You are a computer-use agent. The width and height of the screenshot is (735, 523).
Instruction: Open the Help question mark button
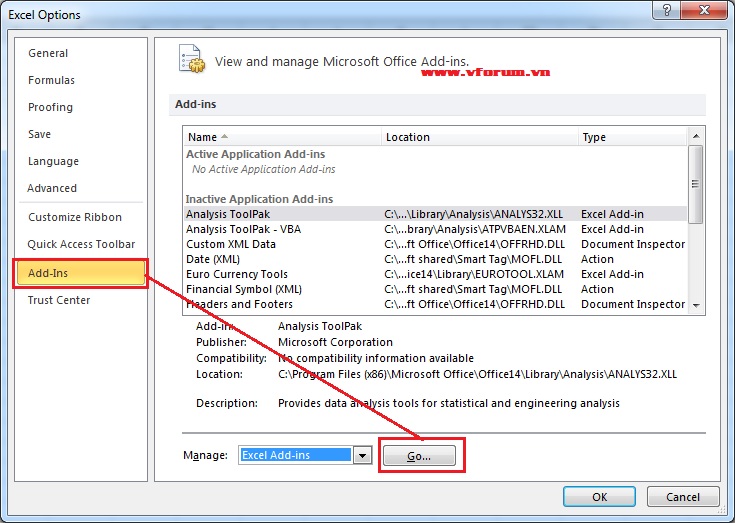point(668,10)
